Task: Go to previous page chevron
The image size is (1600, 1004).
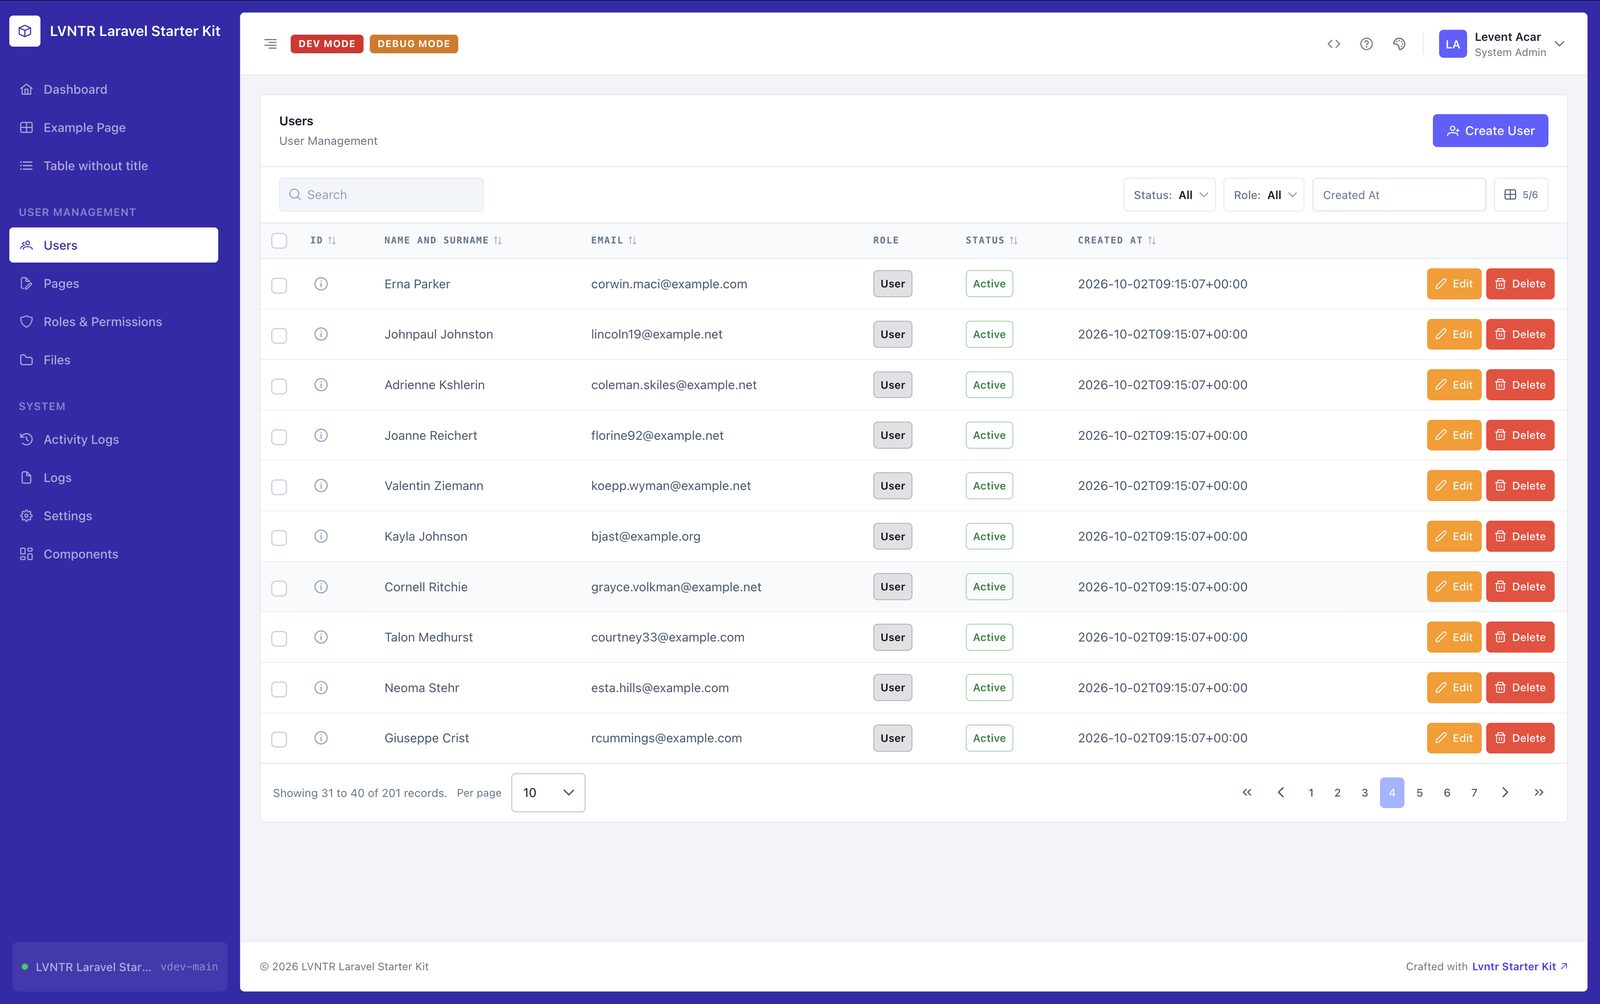Action: pyautogui.click(x=1281, y=793)
